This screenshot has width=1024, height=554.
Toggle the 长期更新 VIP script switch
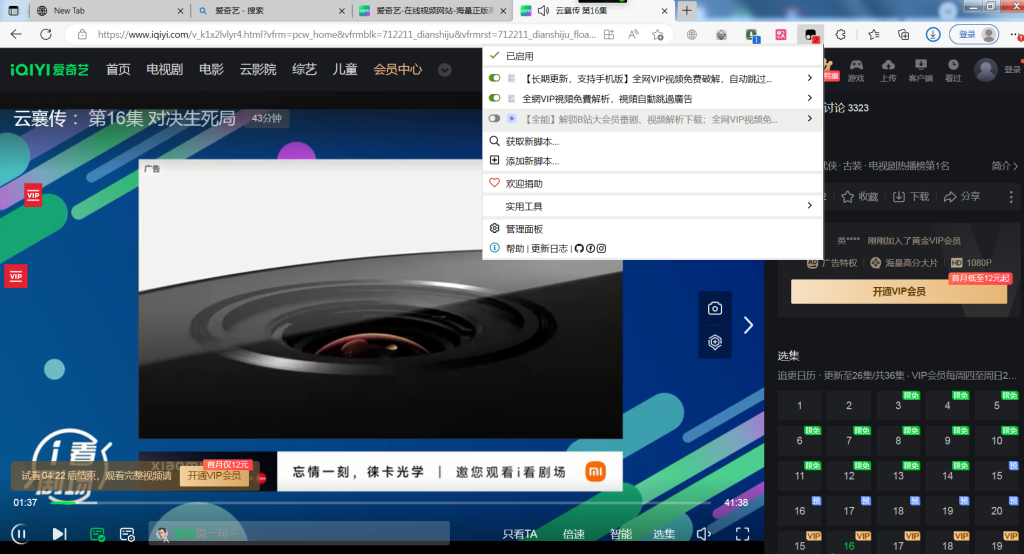pyautogui.click(x=494, y=78)
